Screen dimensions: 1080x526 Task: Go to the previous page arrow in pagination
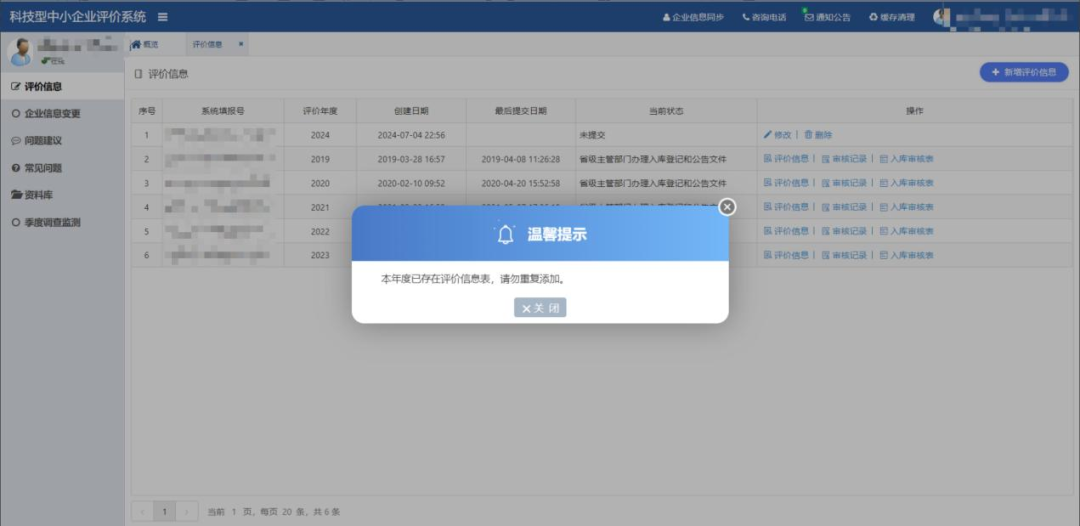tap(142, 512)
